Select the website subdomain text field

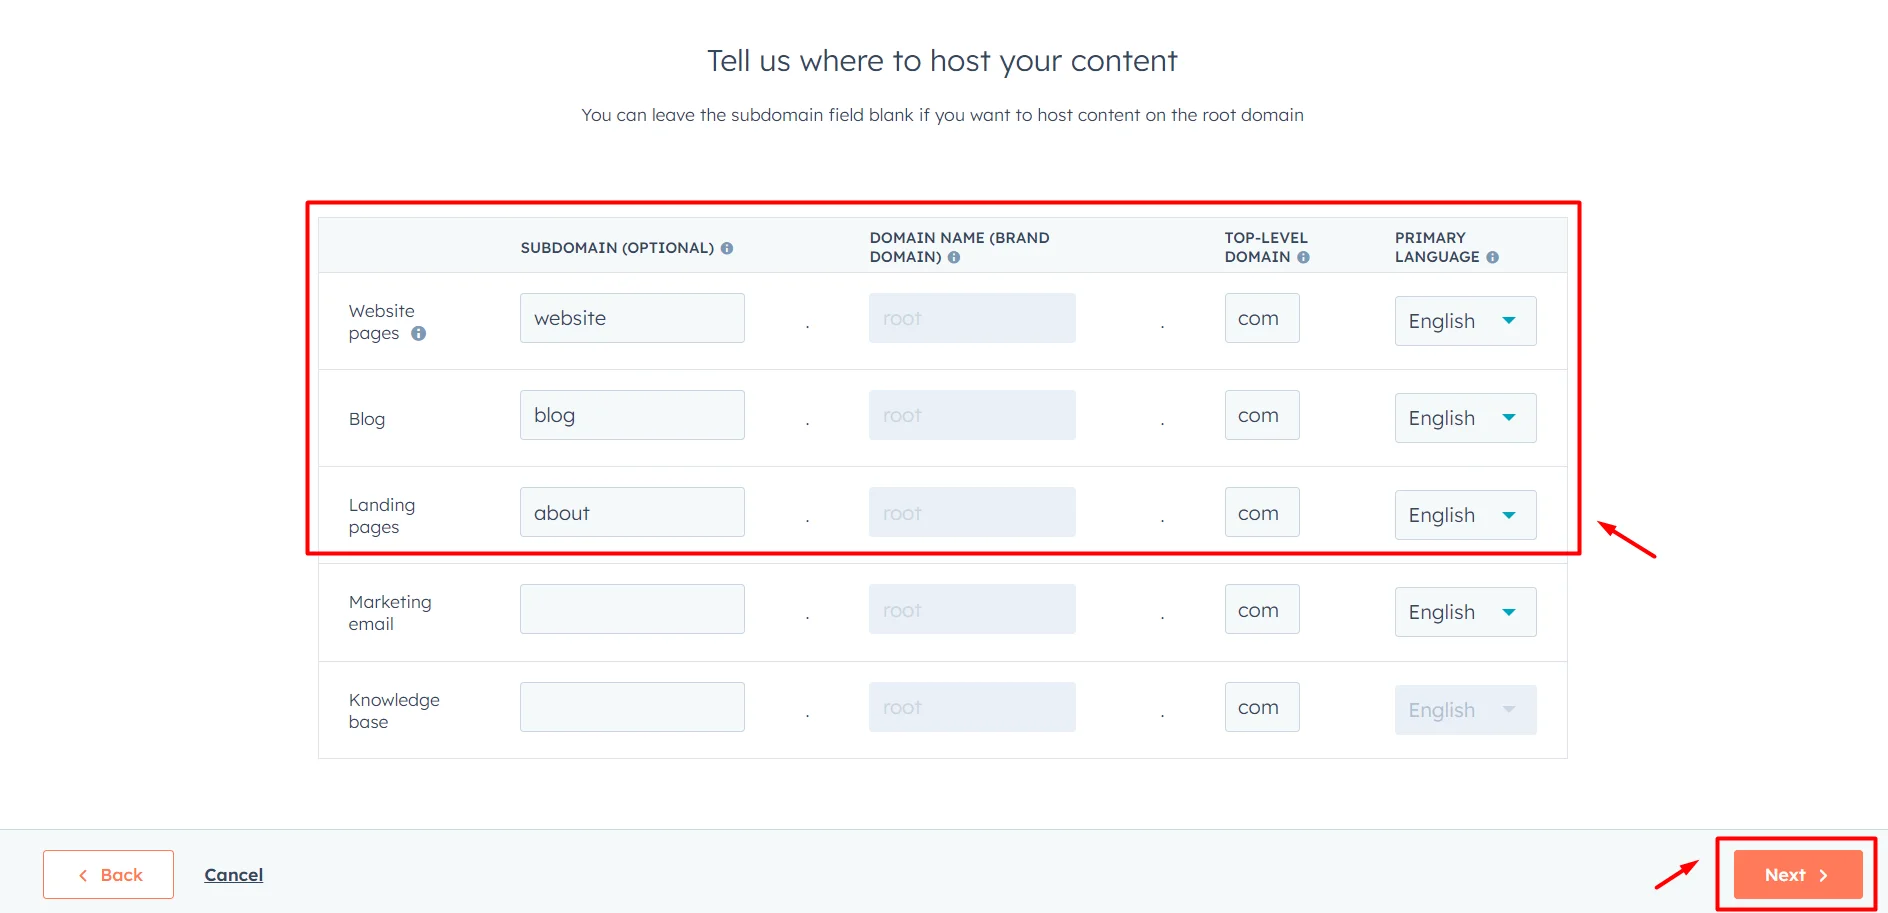click(x=632, y=317)
